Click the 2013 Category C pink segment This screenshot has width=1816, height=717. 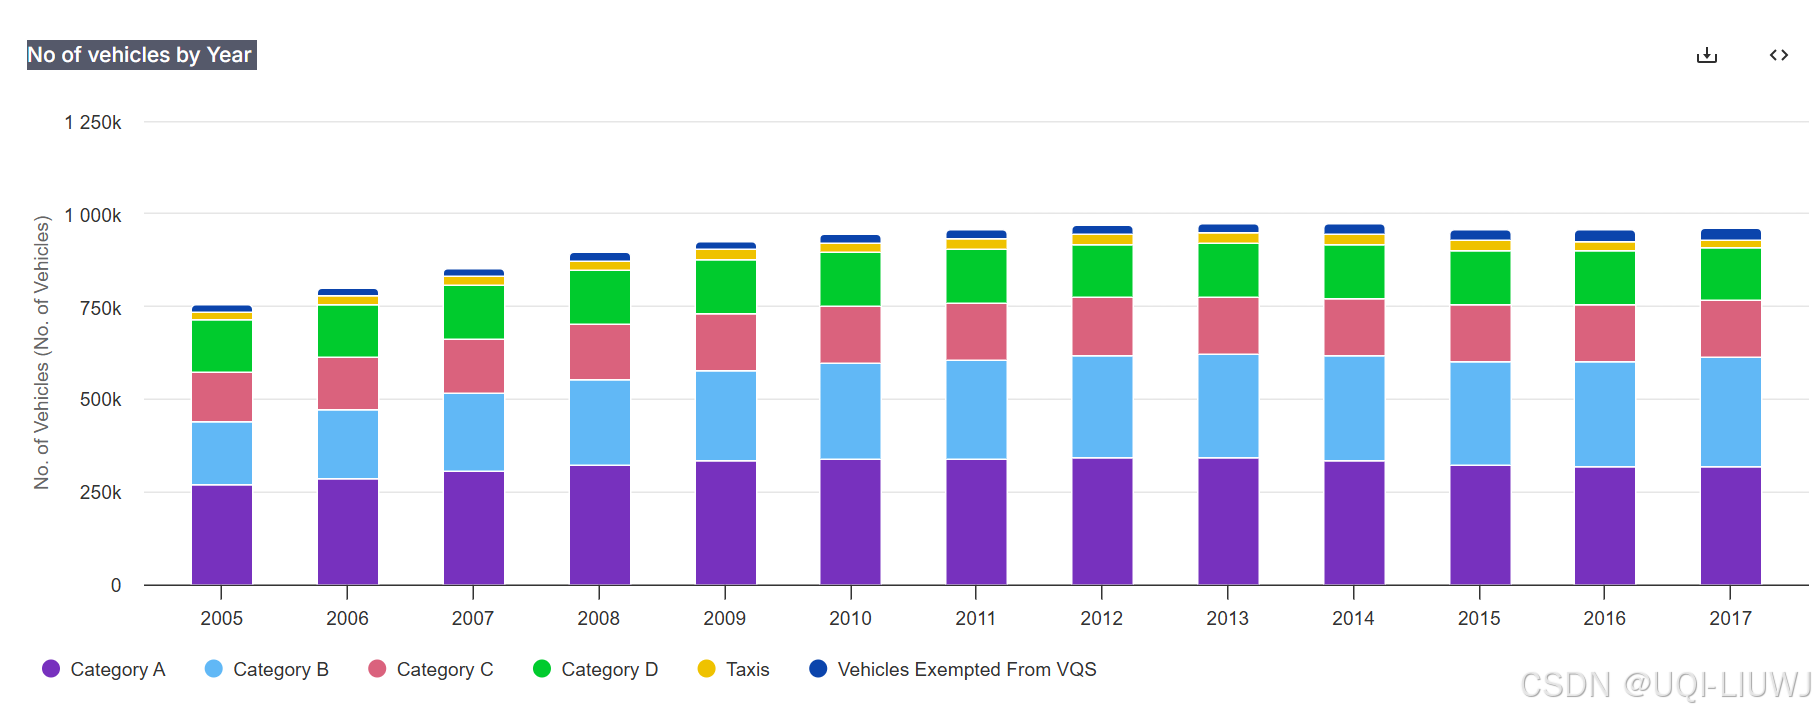pos(1228,326)
